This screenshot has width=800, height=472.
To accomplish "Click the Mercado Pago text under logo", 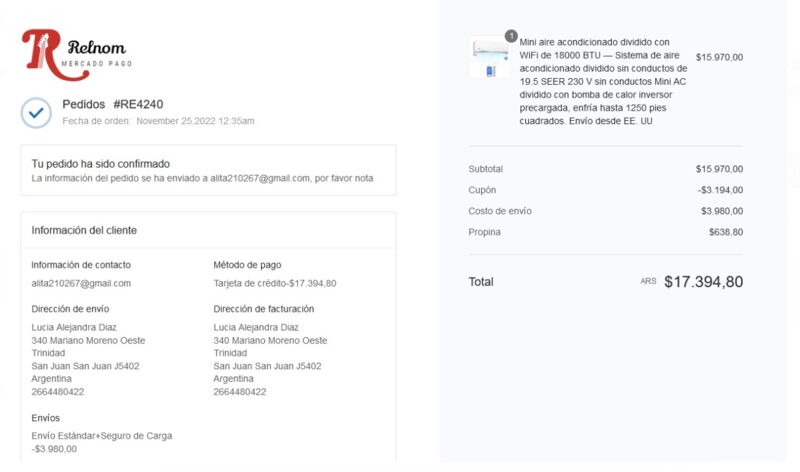I will [96, 64].
